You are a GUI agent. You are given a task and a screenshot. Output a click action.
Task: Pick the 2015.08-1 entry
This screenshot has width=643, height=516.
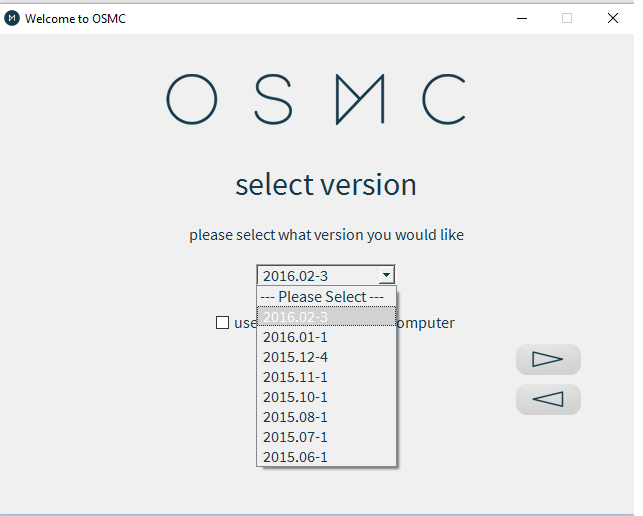coord(296,417)
